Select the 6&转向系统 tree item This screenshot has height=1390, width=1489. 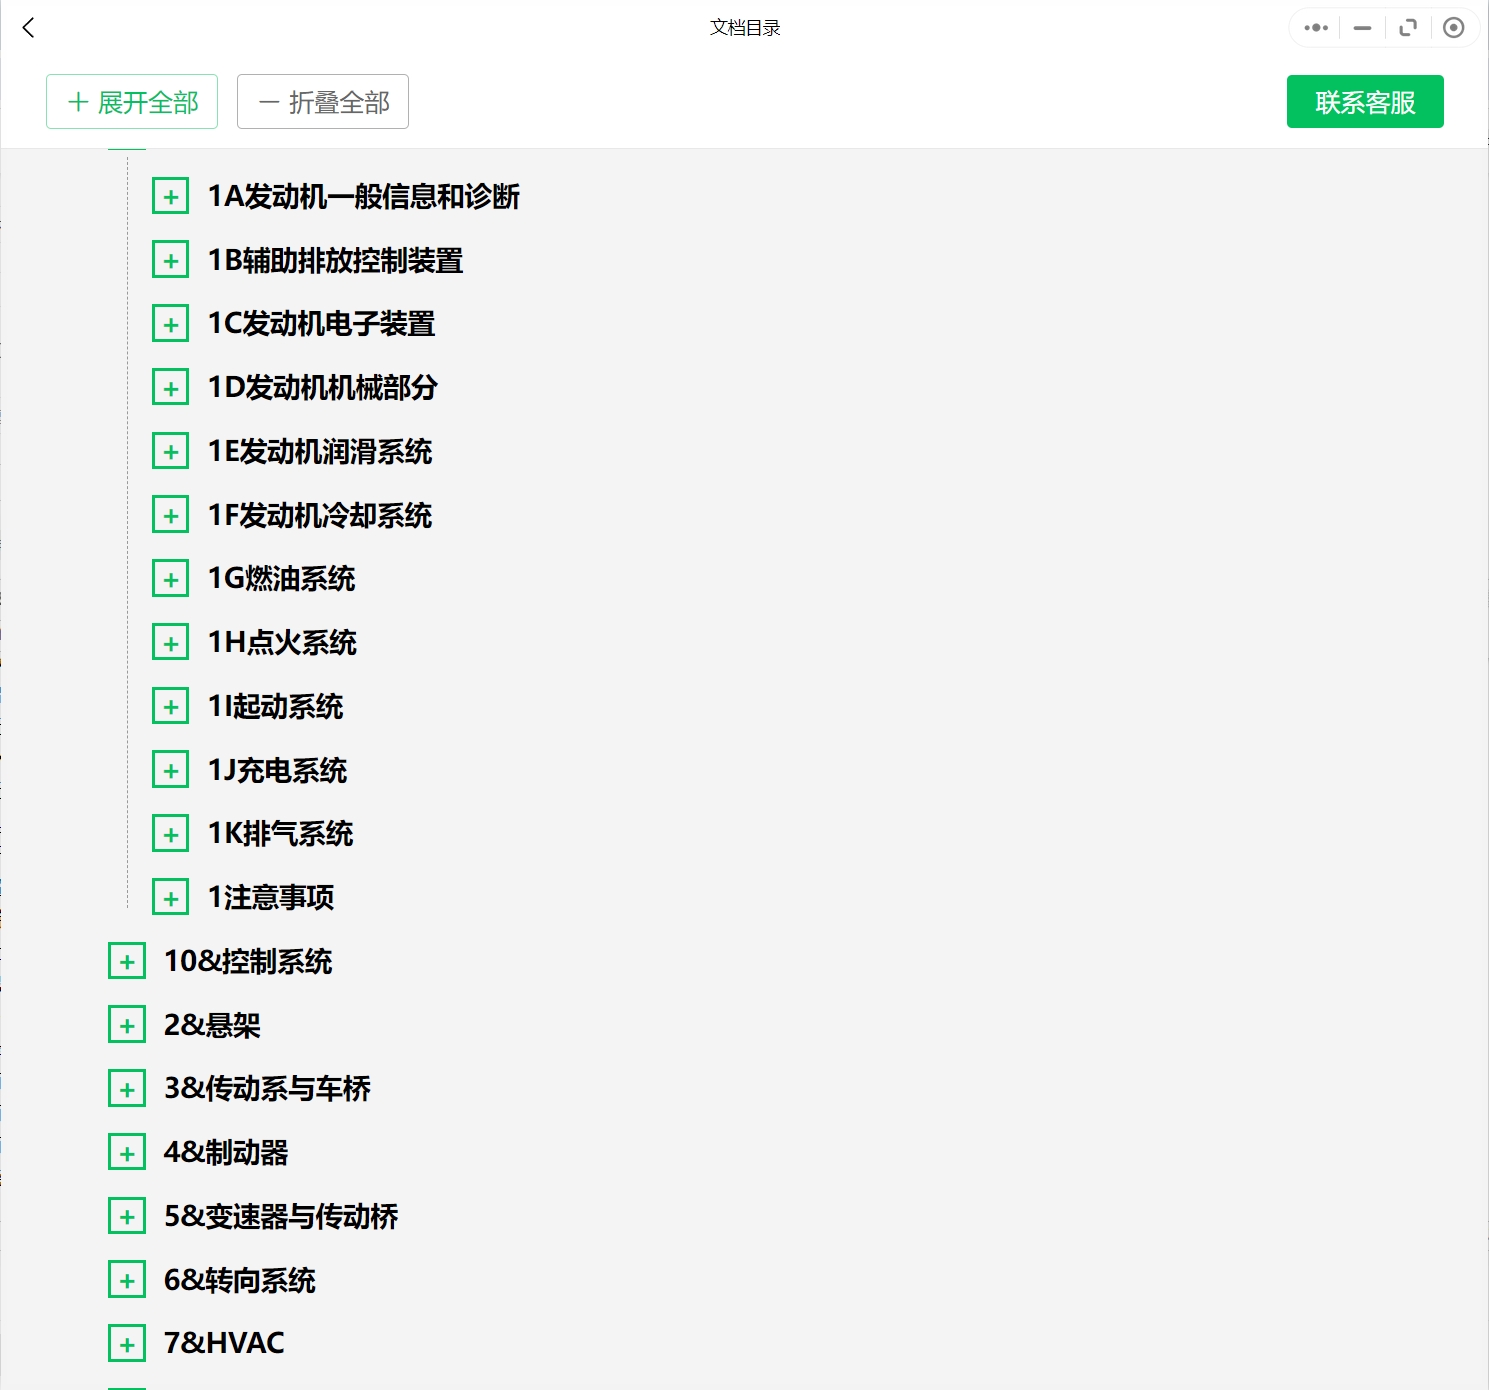[240, 1279]
